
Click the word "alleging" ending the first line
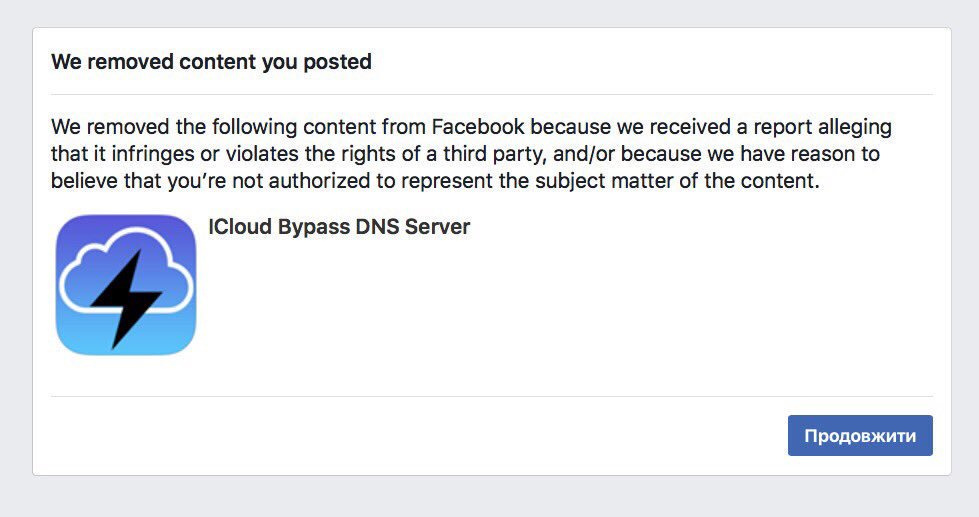[851, 128]
